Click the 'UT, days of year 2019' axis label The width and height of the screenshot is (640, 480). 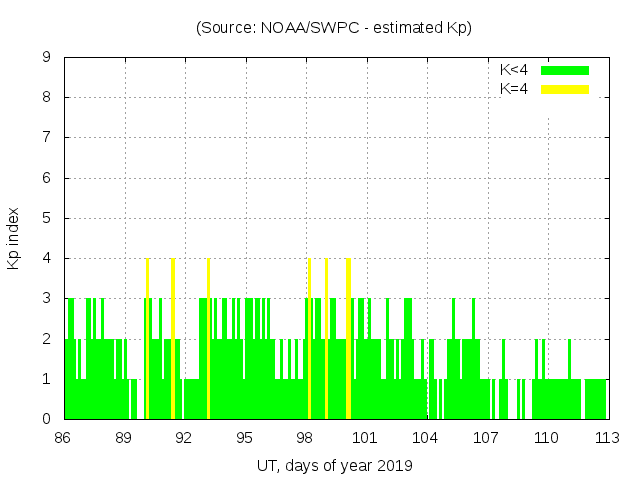[334, 465]
